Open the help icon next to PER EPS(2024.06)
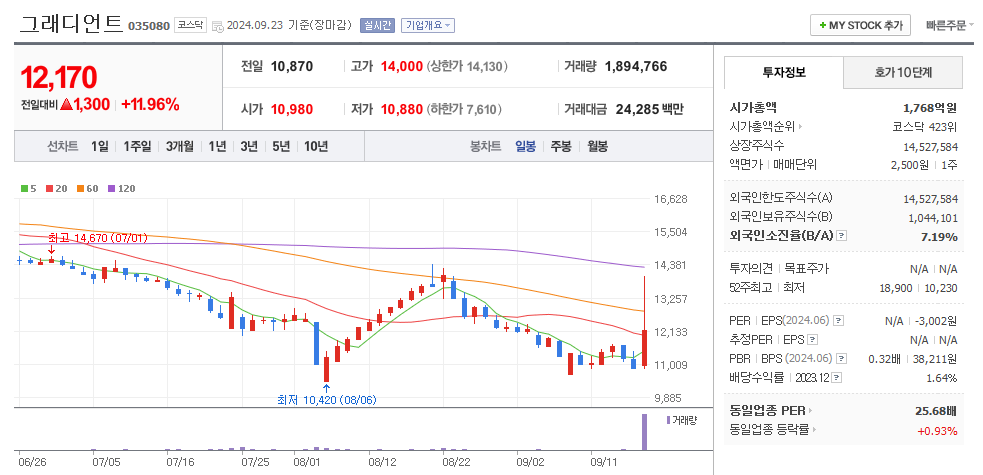The width and height of the screenshot is (983, 475). (839, 321)
